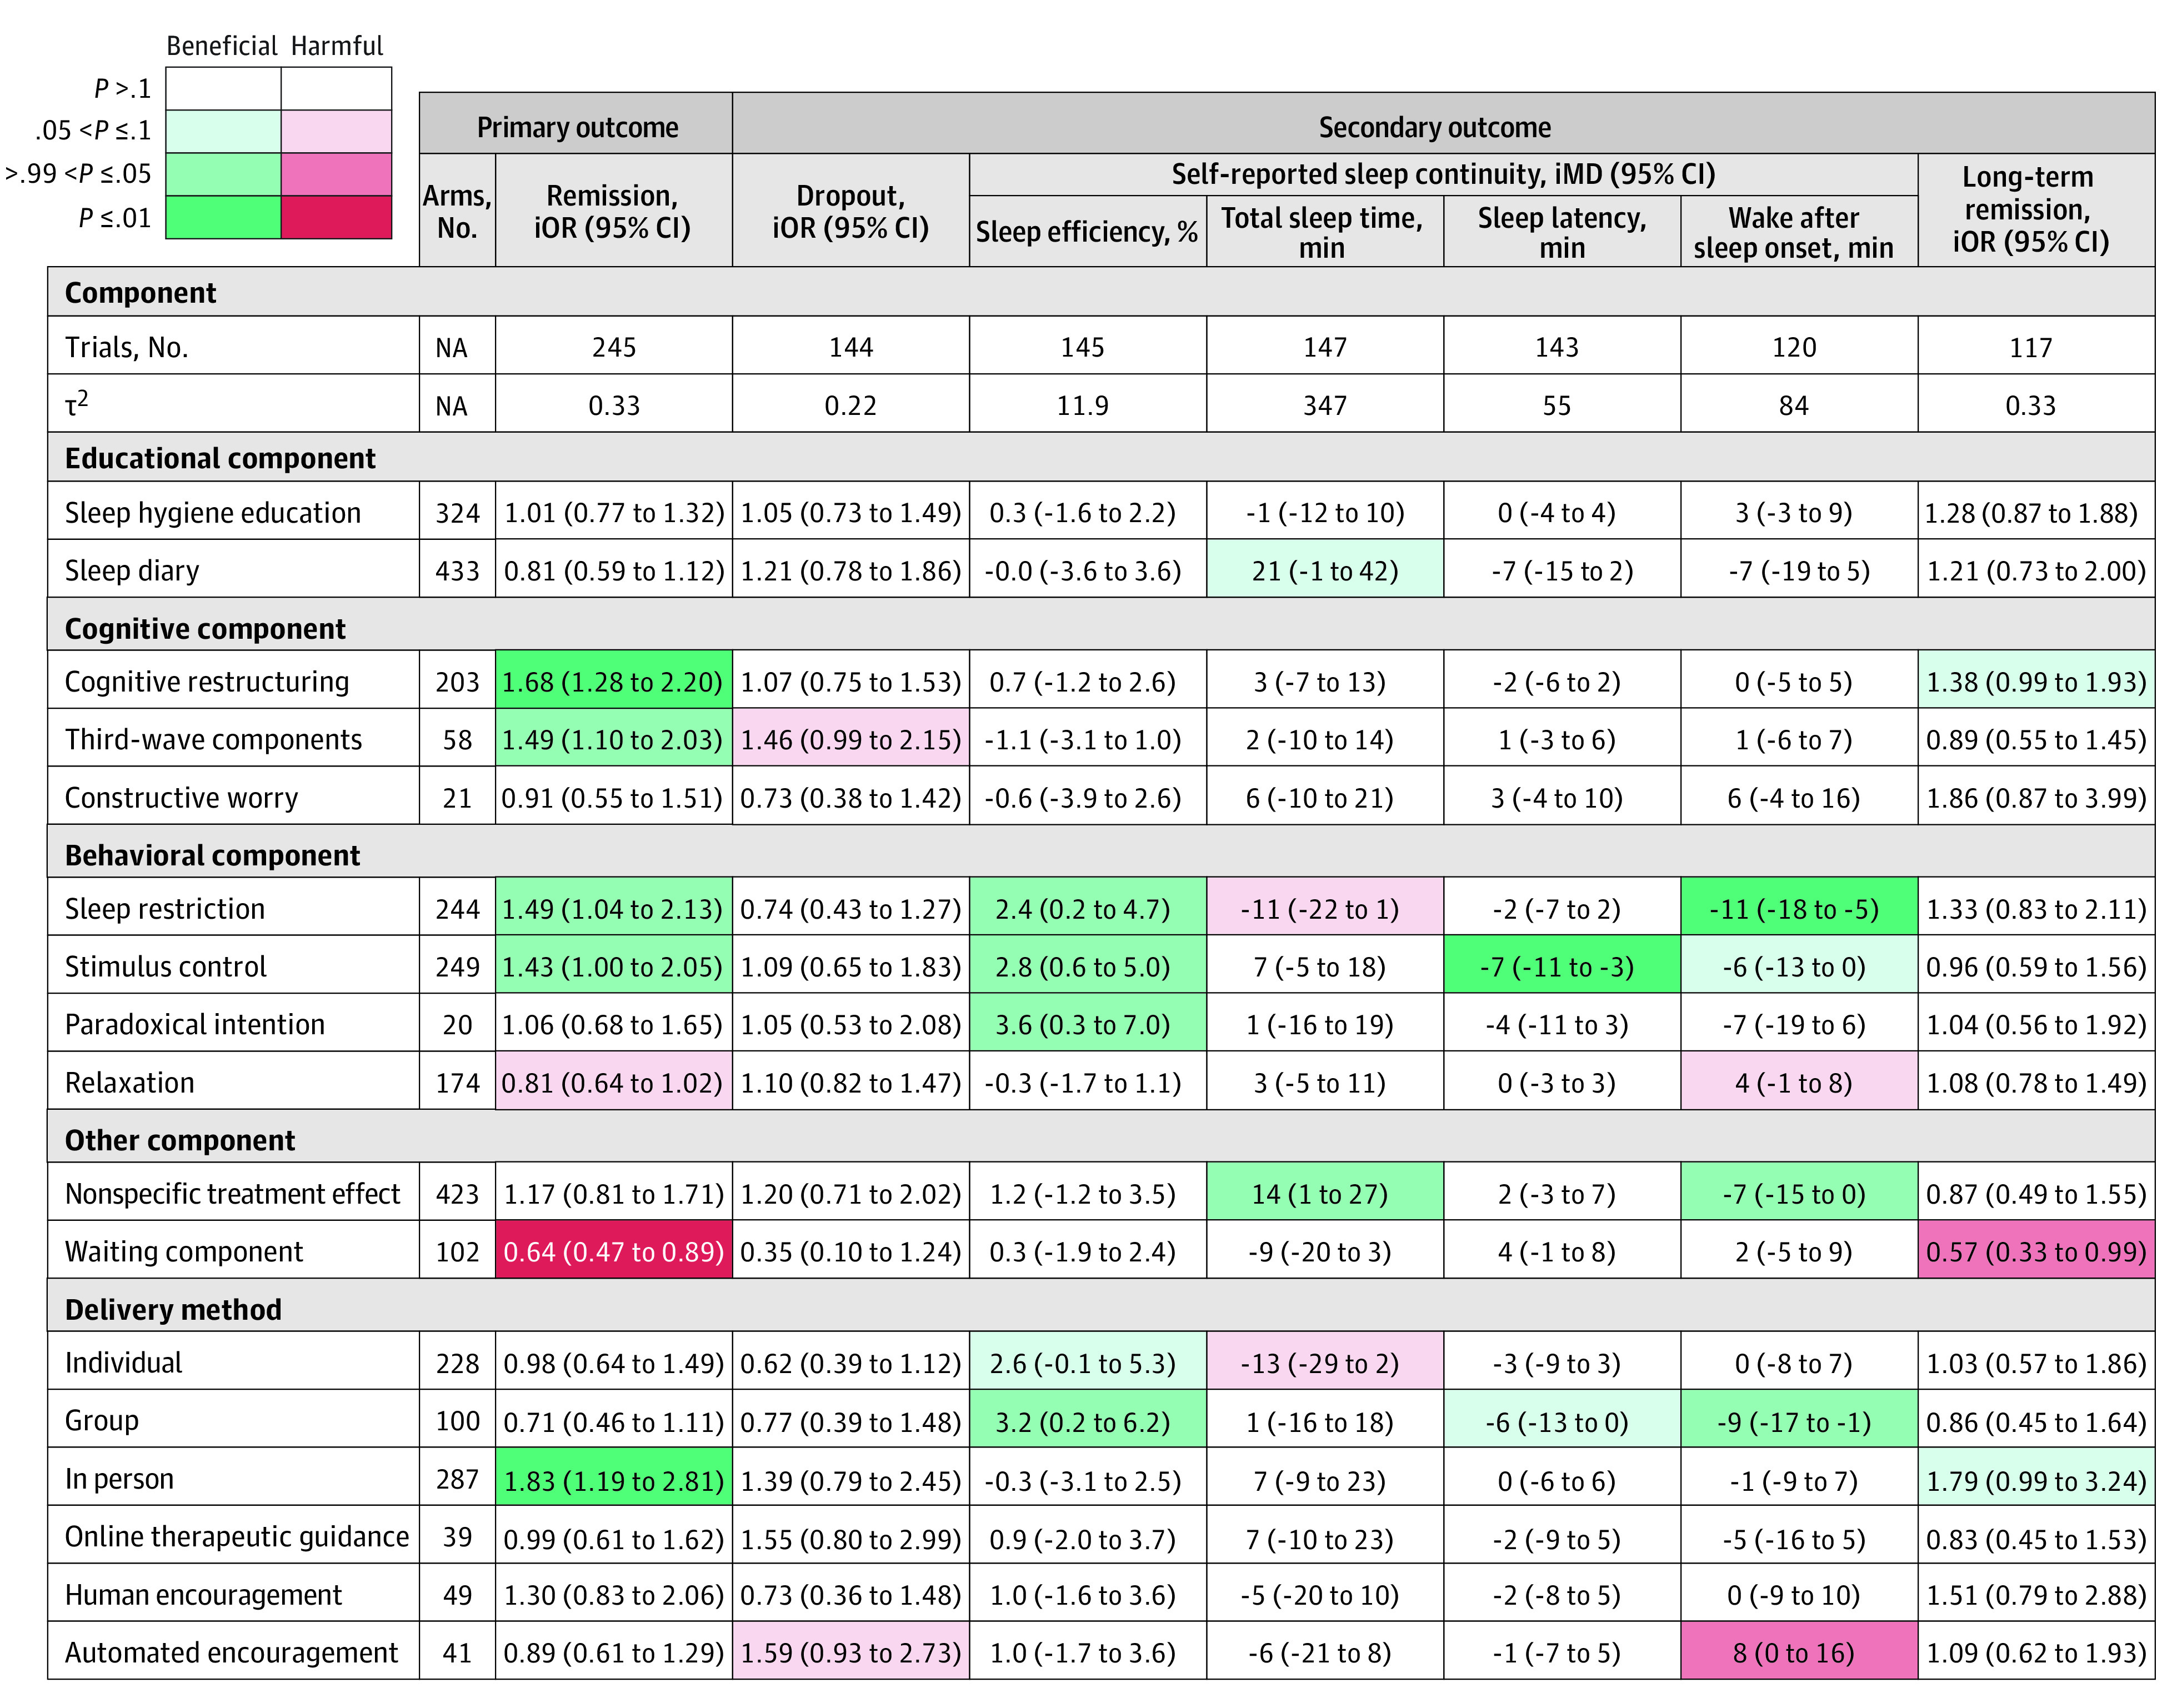Image resolution: width=2162 pixels, height=1708 pixels.
Task: Click the 'Sleep hygiene education' row label
Action: tap(213, 513)
